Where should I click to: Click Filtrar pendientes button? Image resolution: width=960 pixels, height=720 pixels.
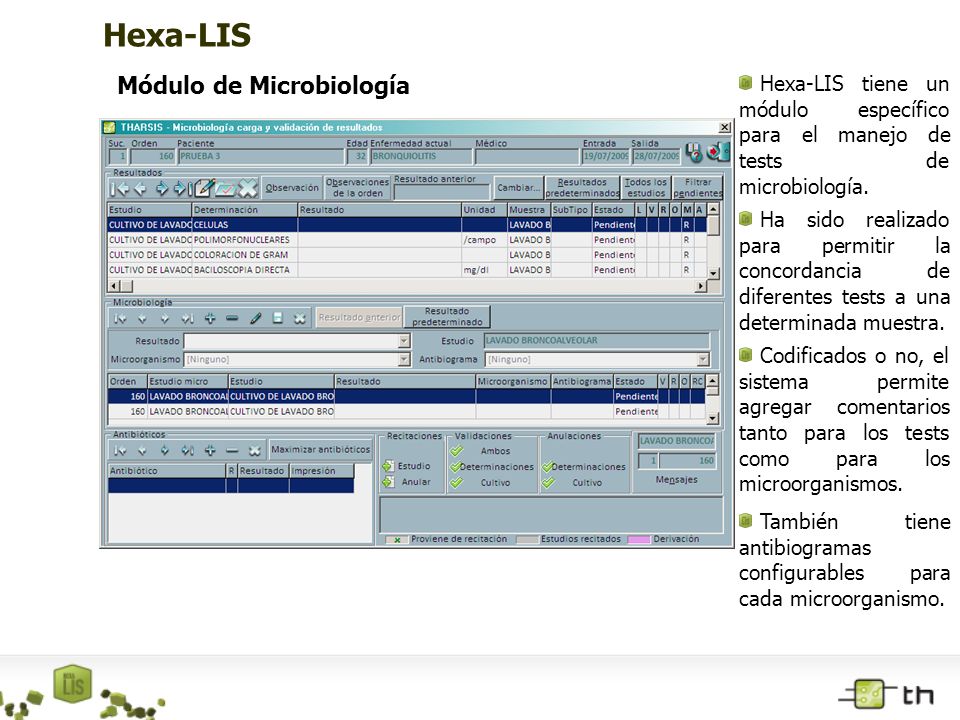698,188
